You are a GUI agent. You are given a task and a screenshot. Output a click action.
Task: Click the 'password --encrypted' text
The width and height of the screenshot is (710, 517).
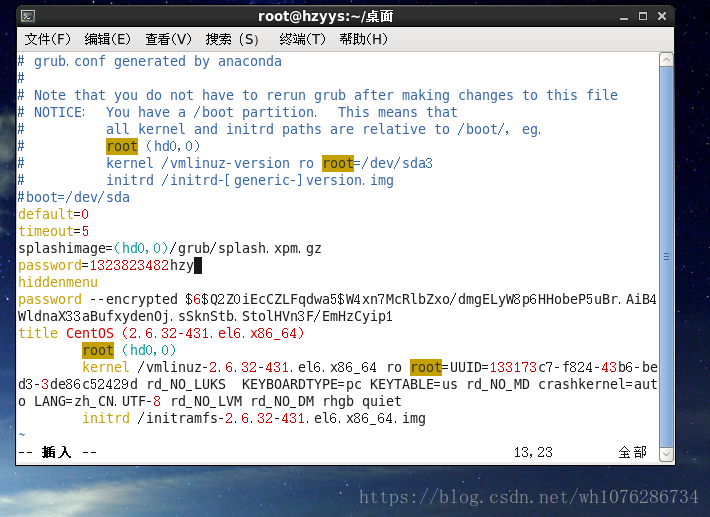coord(98,300)
